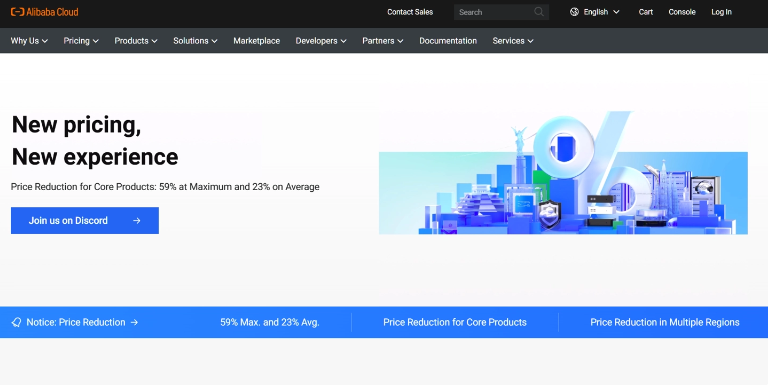Open the Cart
The image size is (771, 385).
point(646,12)
